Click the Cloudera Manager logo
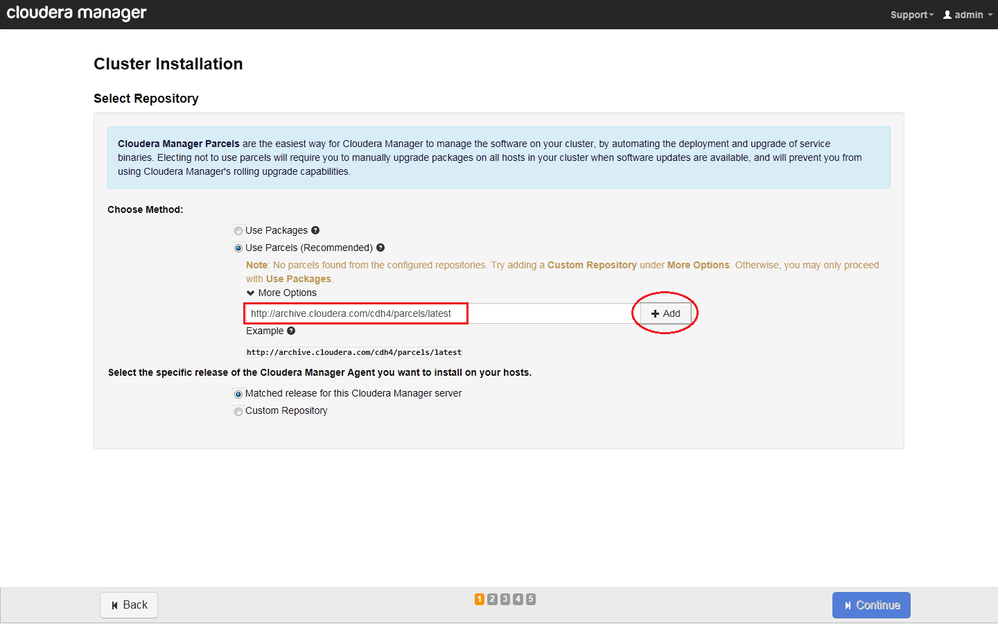The image size is (998, 624). 76,13
